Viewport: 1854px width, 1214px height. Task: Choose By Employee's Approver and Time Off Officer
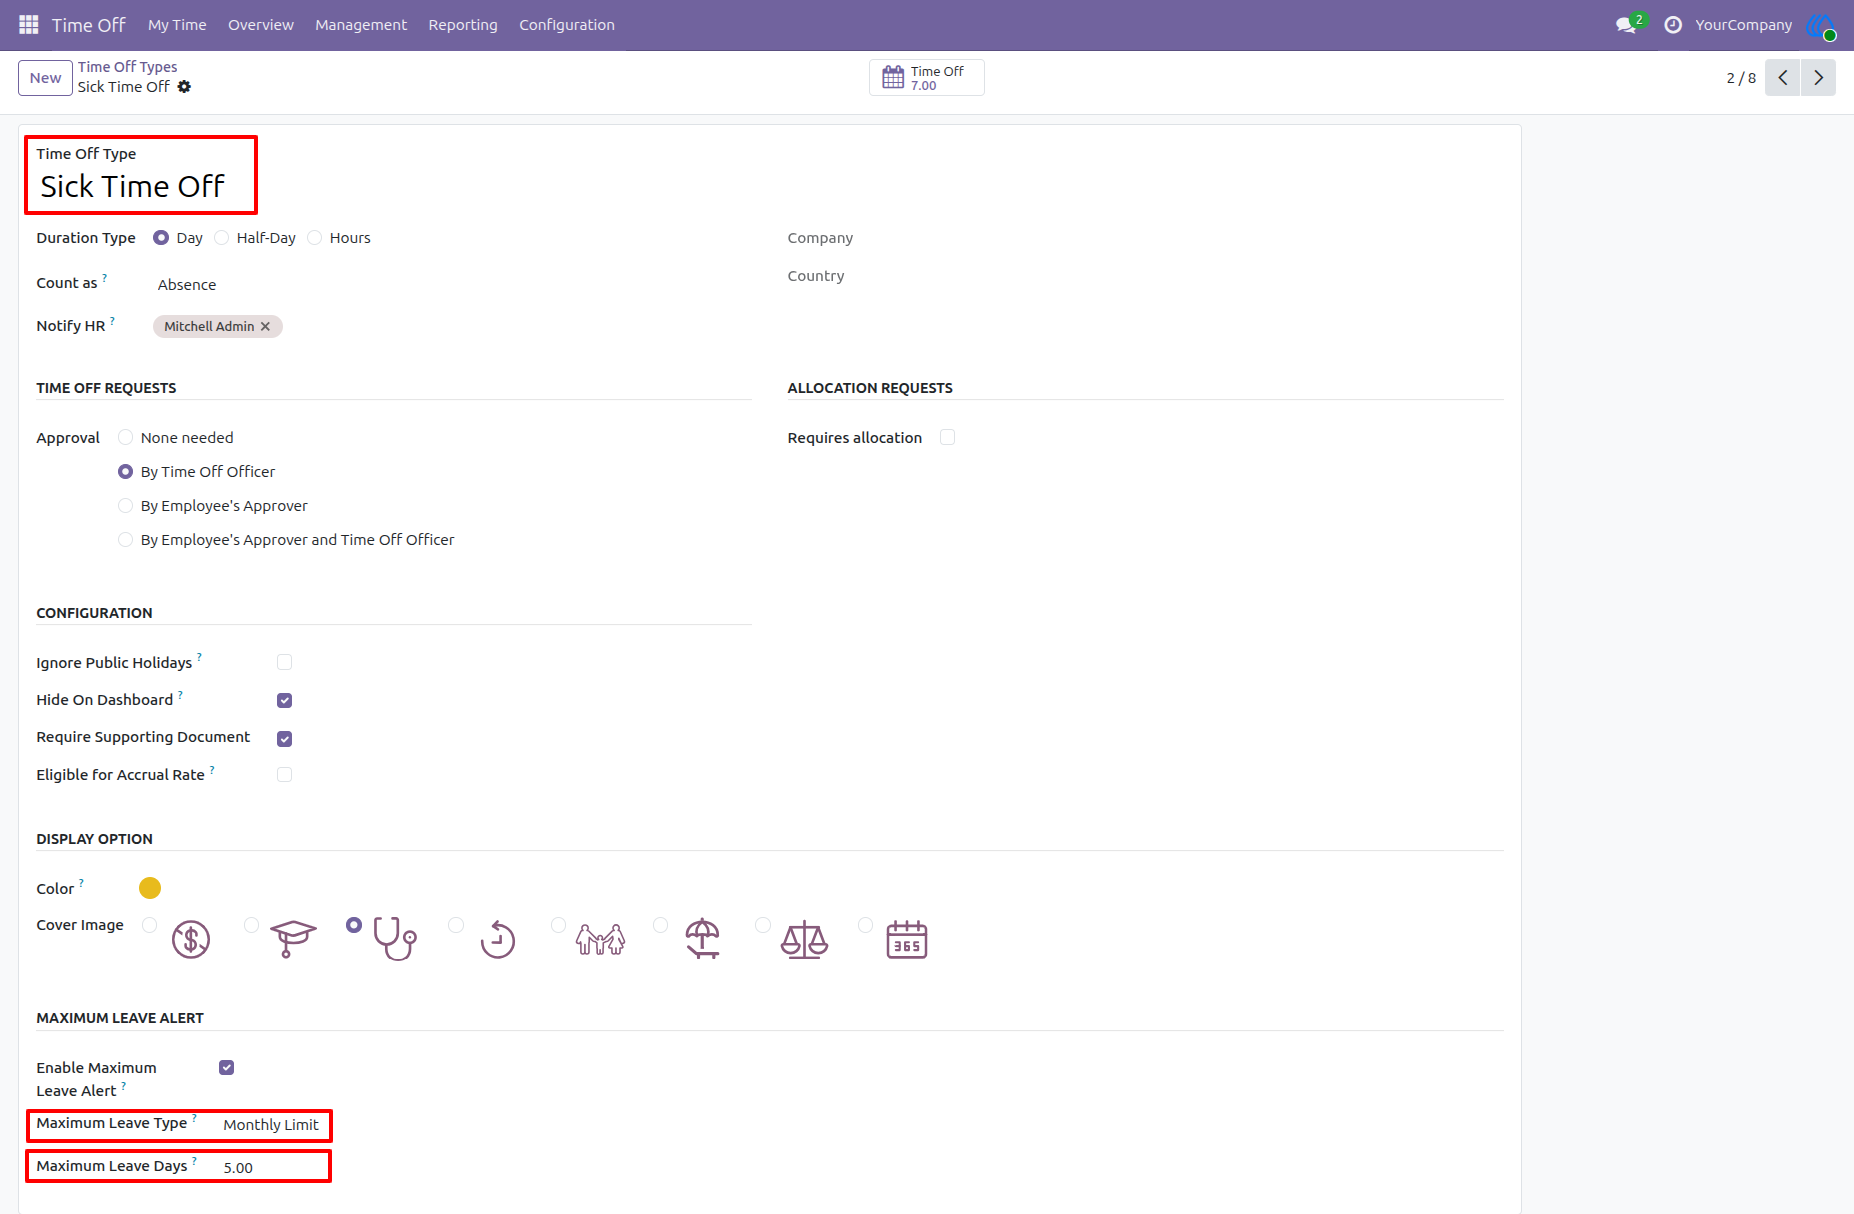tap(125, 539)
